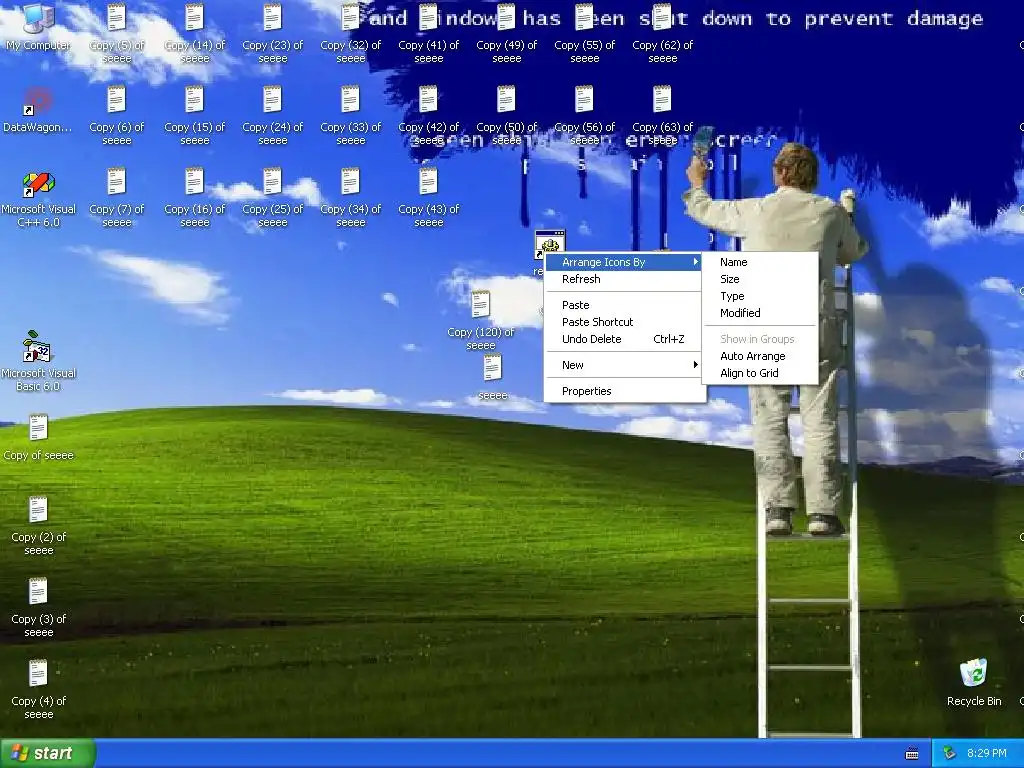Select the Recycle Bin icon

(x=974, y=682)
